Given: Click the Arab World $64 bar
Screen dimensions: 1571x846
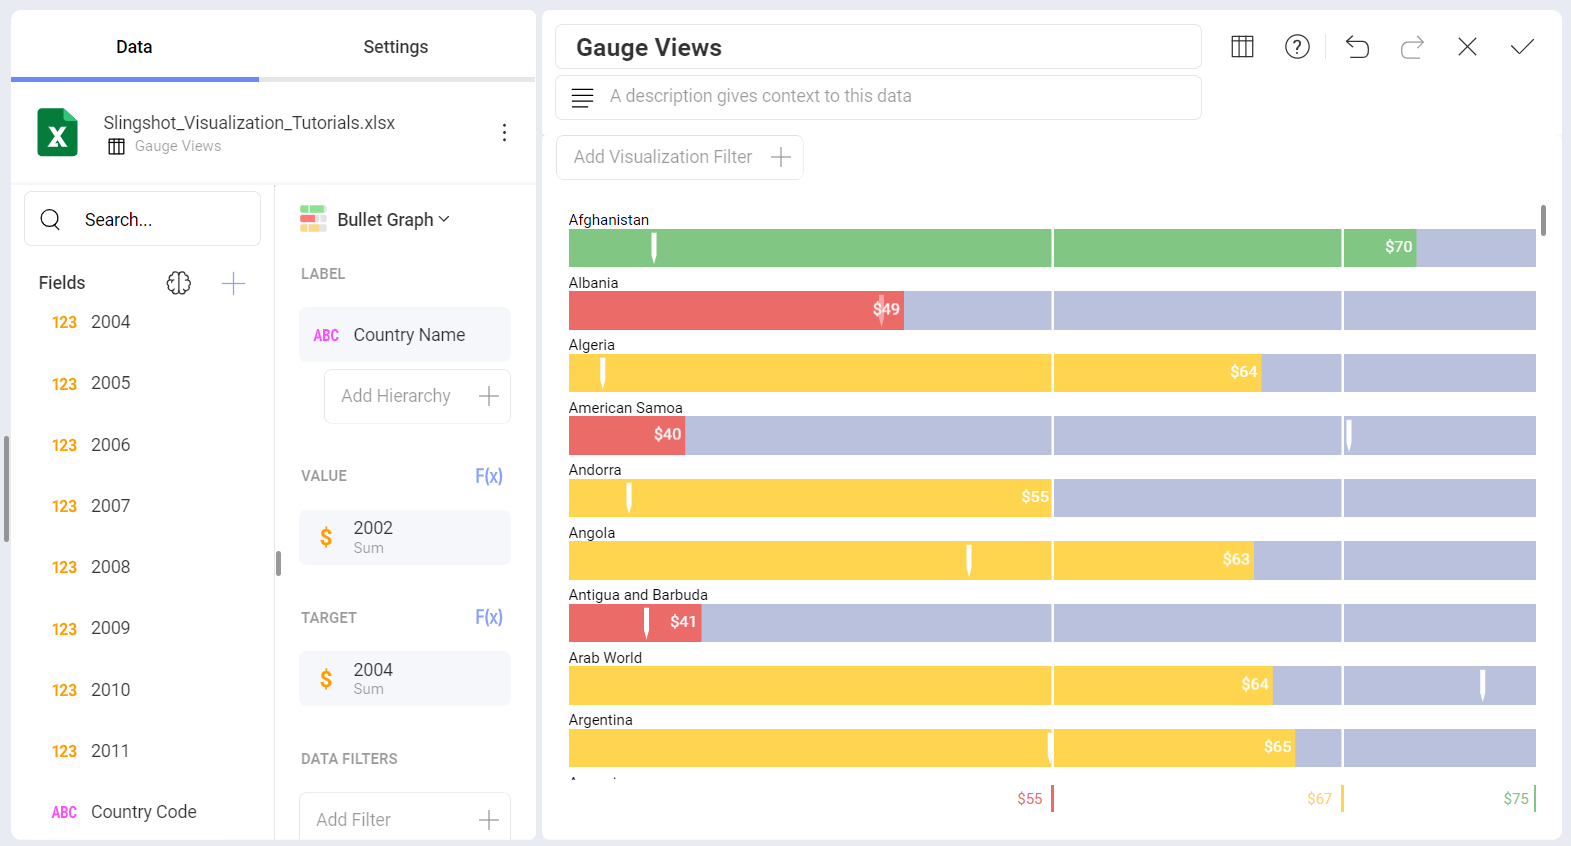Looking at the screenshot, I should click(921, 685).
